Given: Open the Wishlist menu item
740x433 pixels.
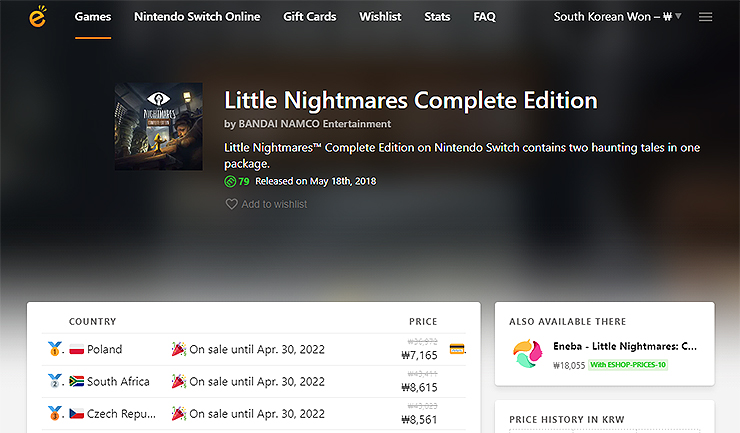Looking at the screenshot, I should click(380, 17).
